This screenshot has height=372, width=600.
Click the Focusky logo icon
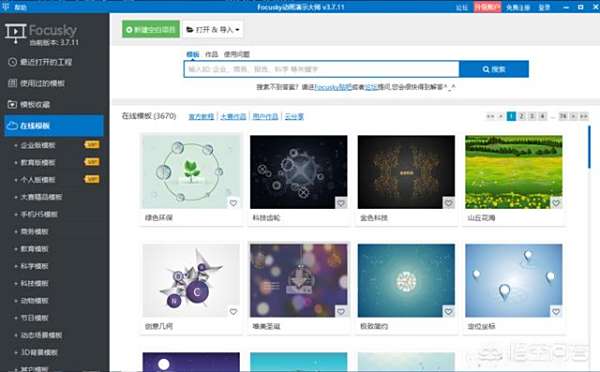point(15,33)
